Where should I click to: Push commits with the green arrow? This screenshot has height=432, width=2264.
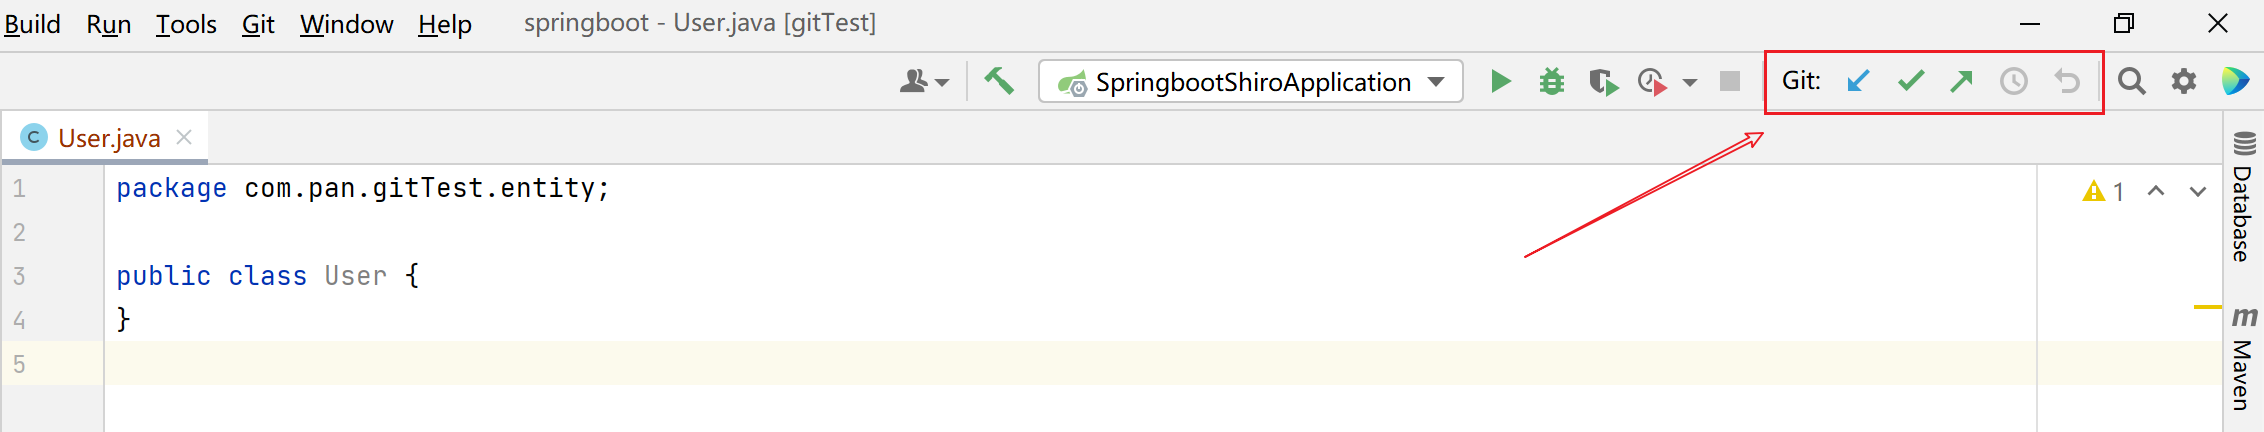click(1962, 81)
